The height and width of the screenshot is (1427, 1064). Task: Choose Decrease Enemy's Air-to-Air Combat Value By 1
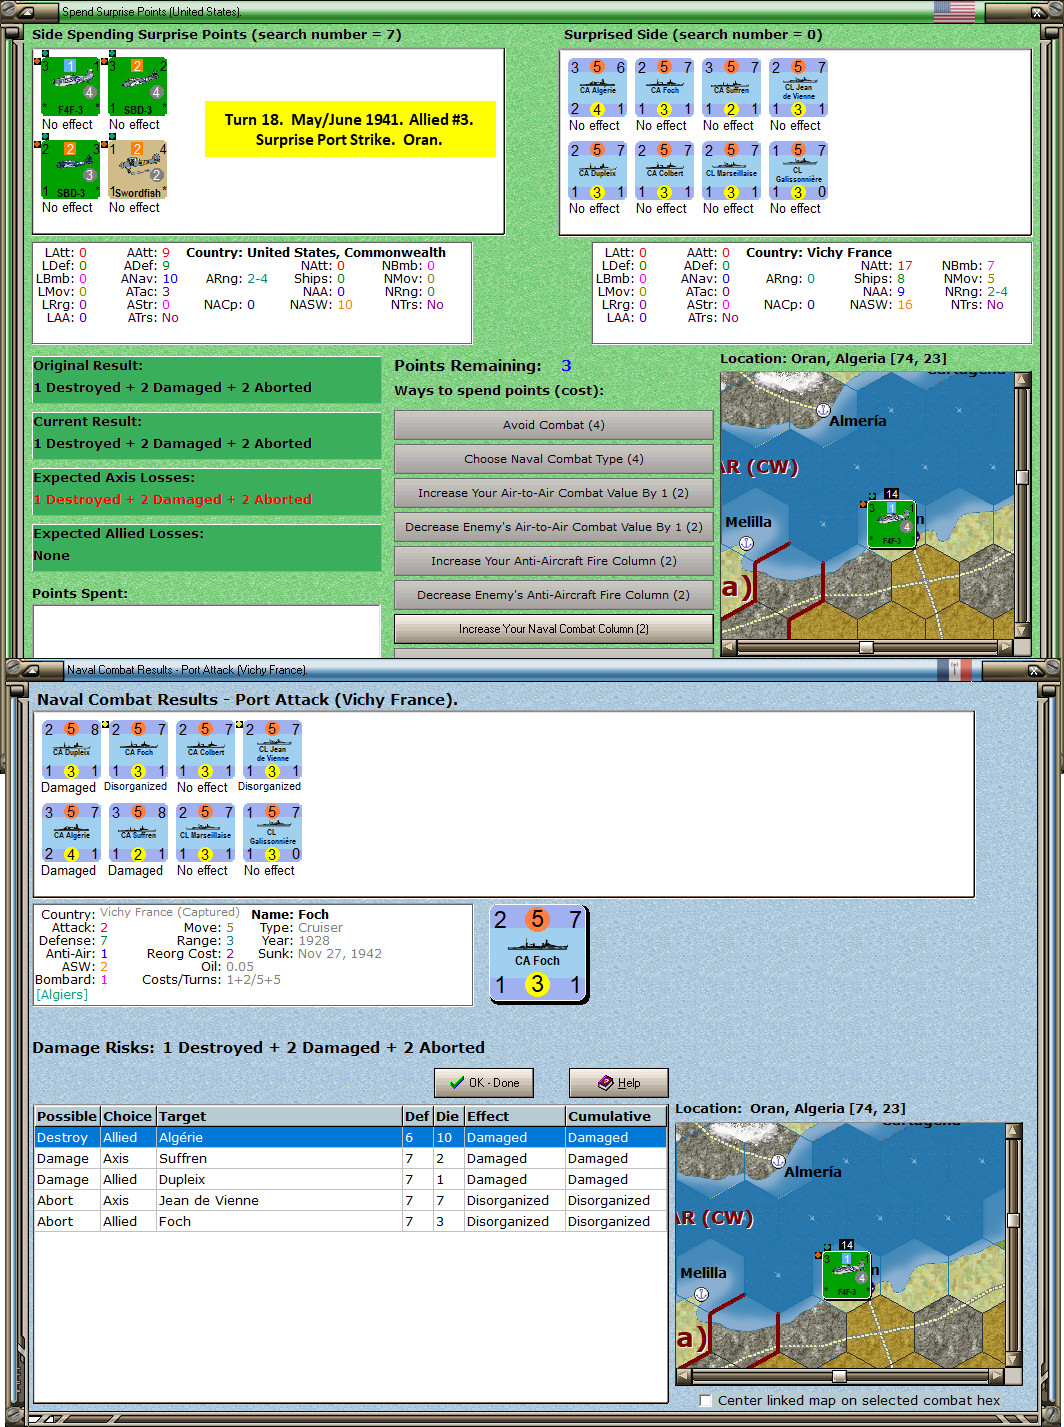coord(554,527)
